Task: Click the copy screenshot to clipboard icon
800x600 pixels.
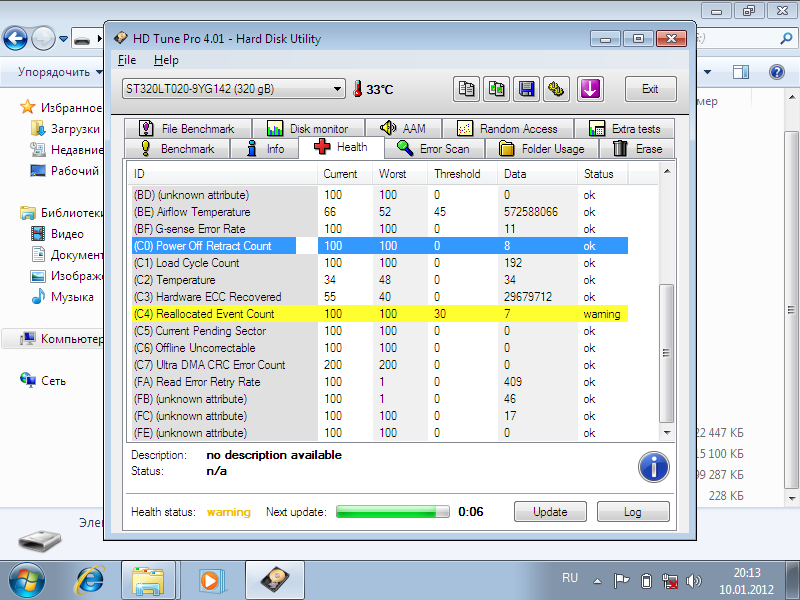Action: click(497, 89)
